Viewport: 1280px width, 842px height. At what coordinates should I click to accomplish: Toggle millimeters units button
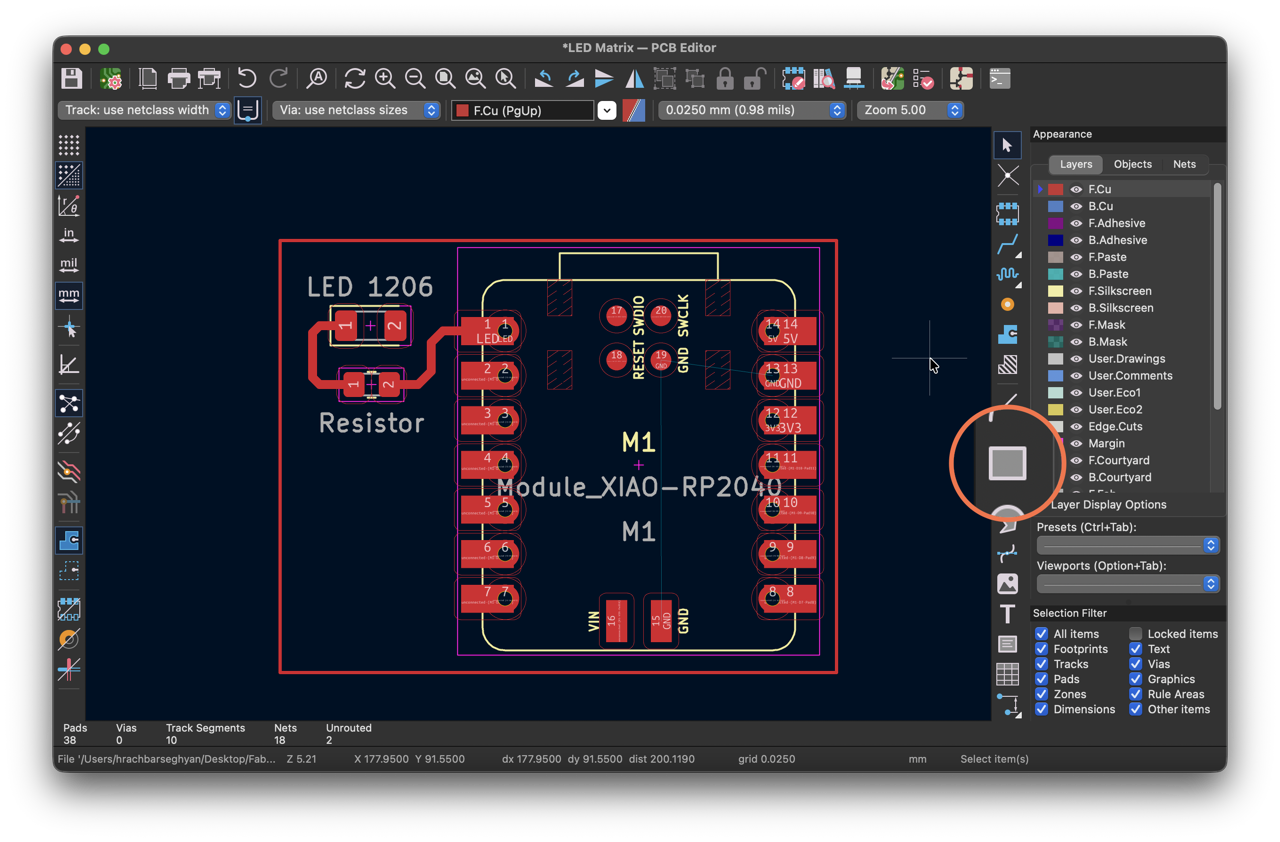(x=69, y=295)
